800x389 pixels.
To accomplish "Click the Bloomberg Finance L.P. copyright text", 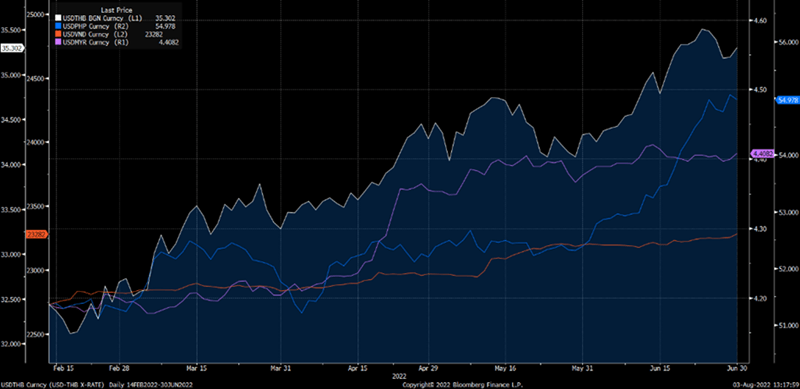I will (x=463, y=384).
